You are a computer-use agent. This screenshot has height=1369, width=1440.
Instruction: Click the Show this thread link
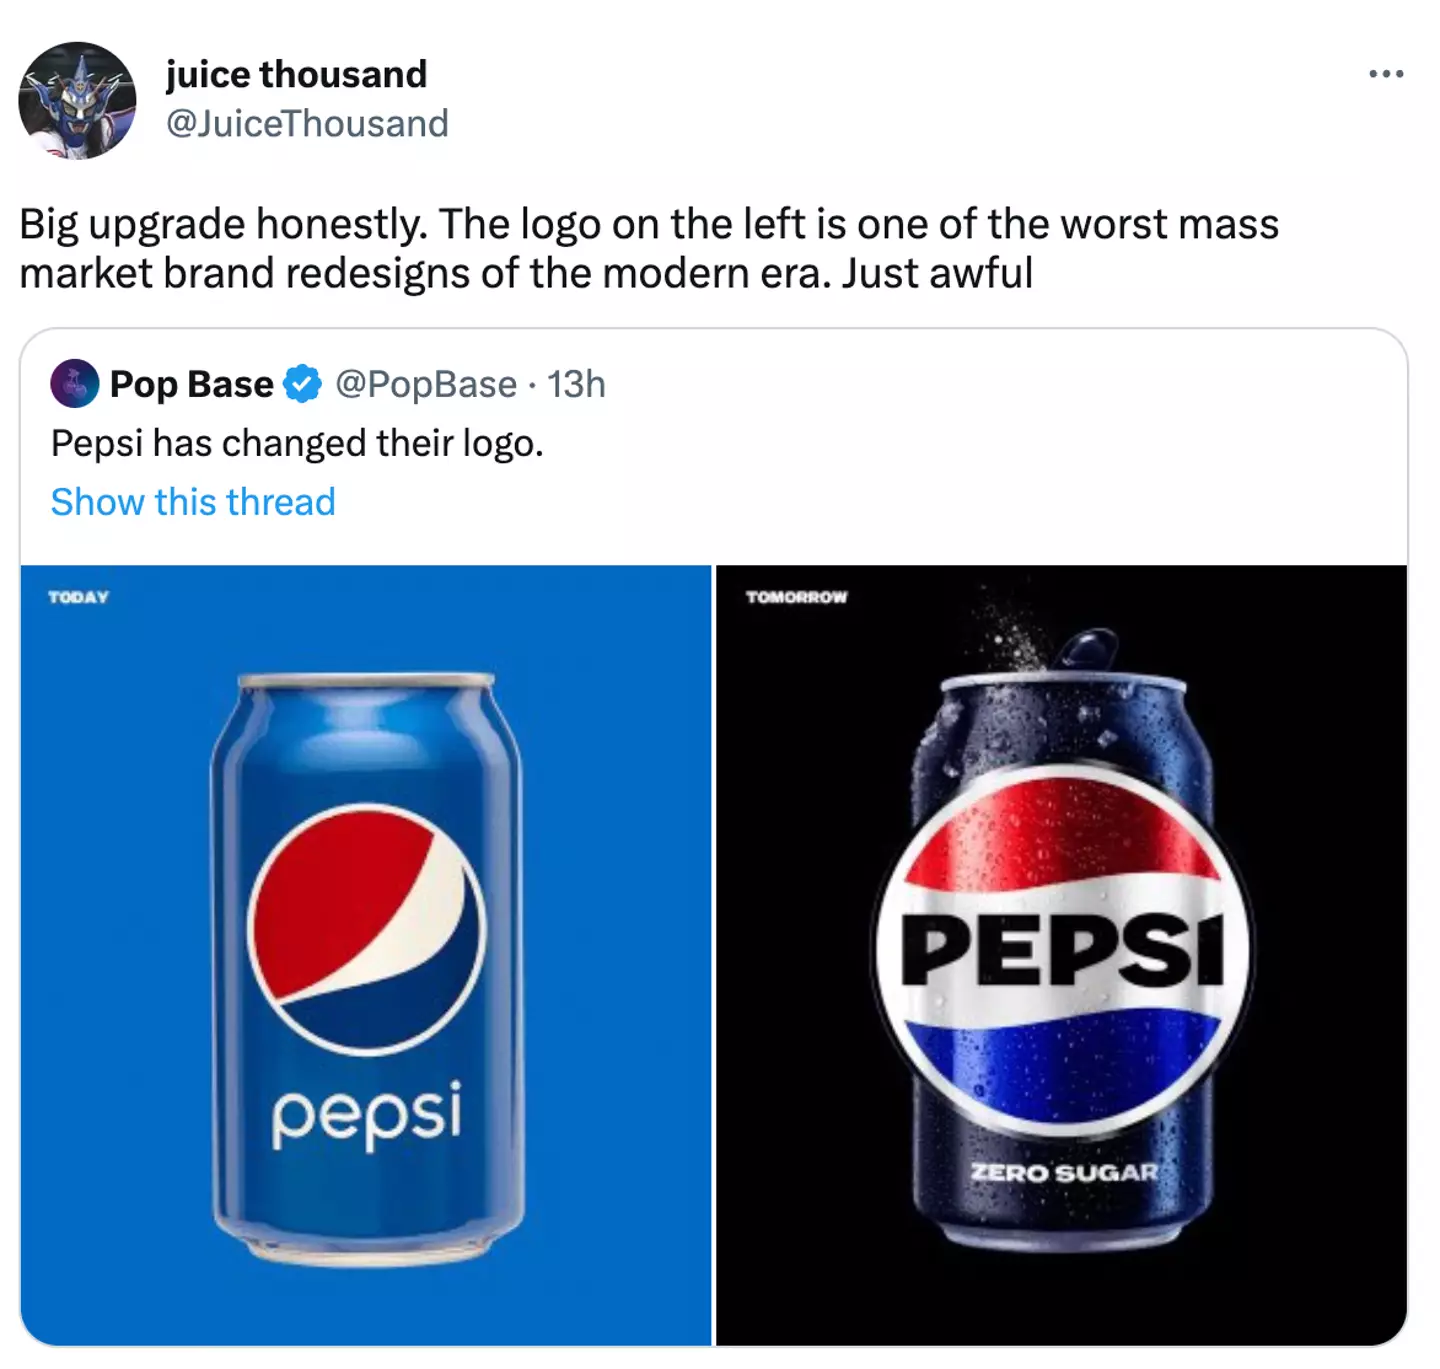[x=193, y=502]
